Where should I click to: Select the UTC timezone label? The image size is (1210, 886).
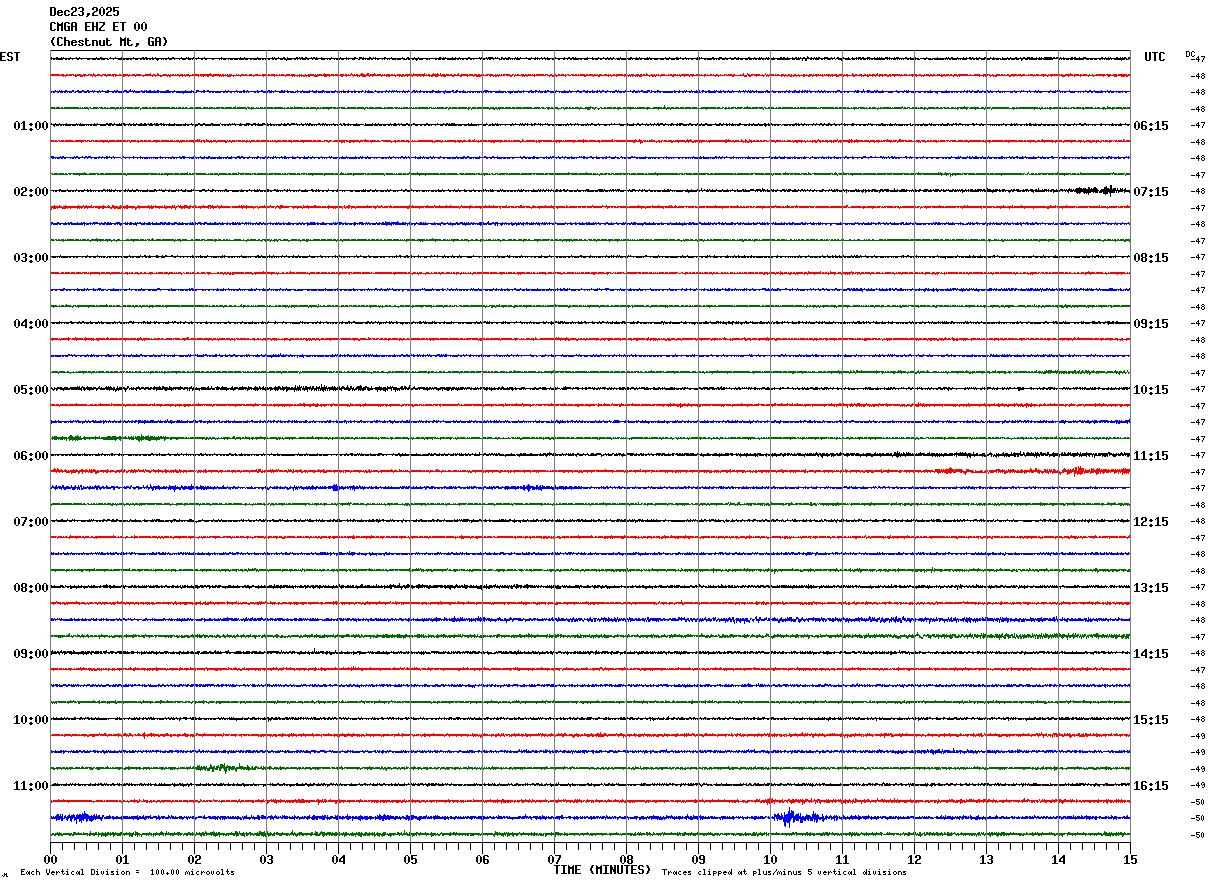[x=1155, y=57]
